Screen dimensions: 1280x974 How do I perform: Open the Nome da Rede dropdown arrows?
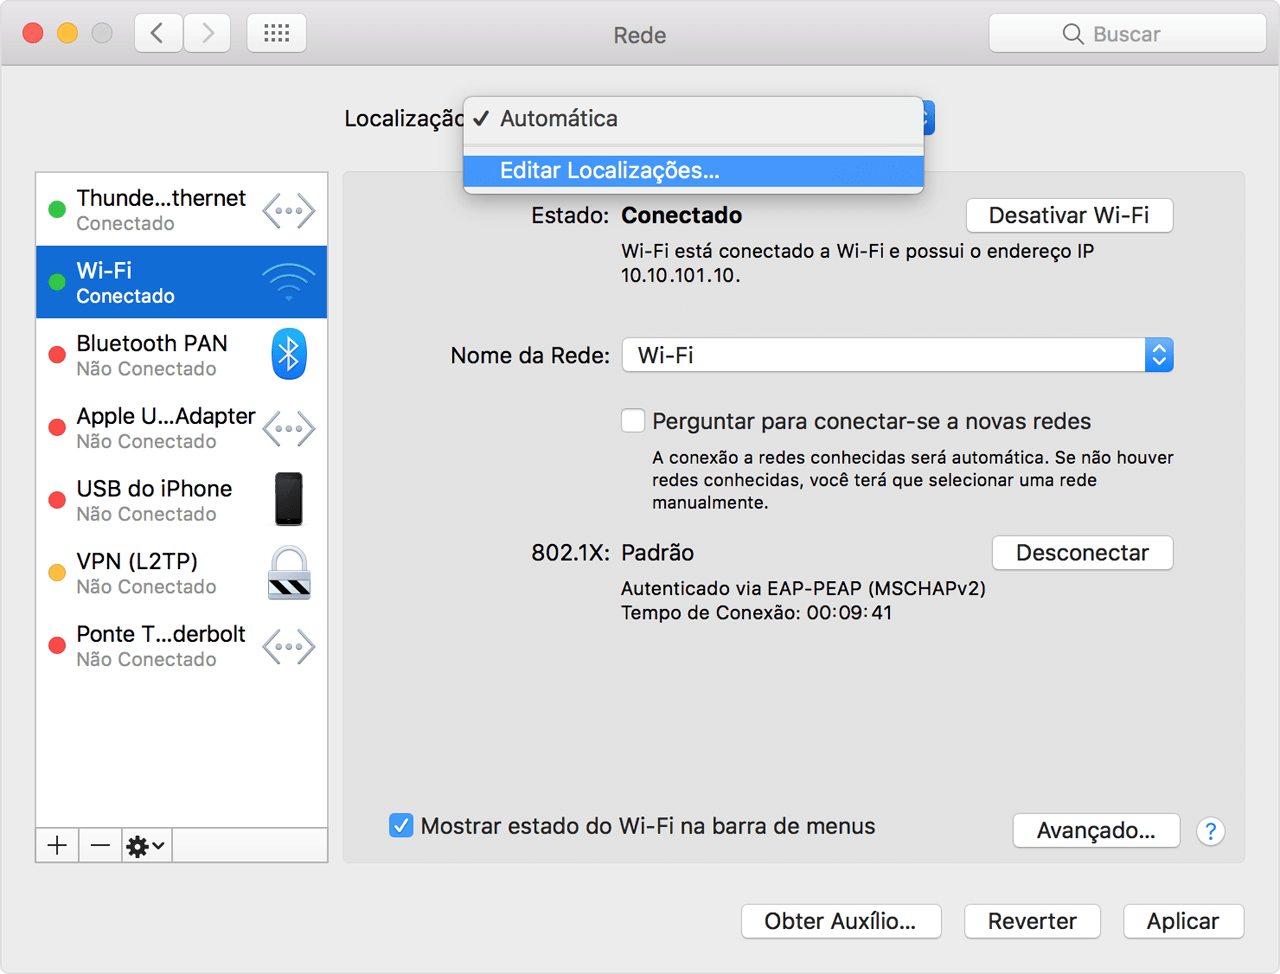click(x=1159, y=355)
